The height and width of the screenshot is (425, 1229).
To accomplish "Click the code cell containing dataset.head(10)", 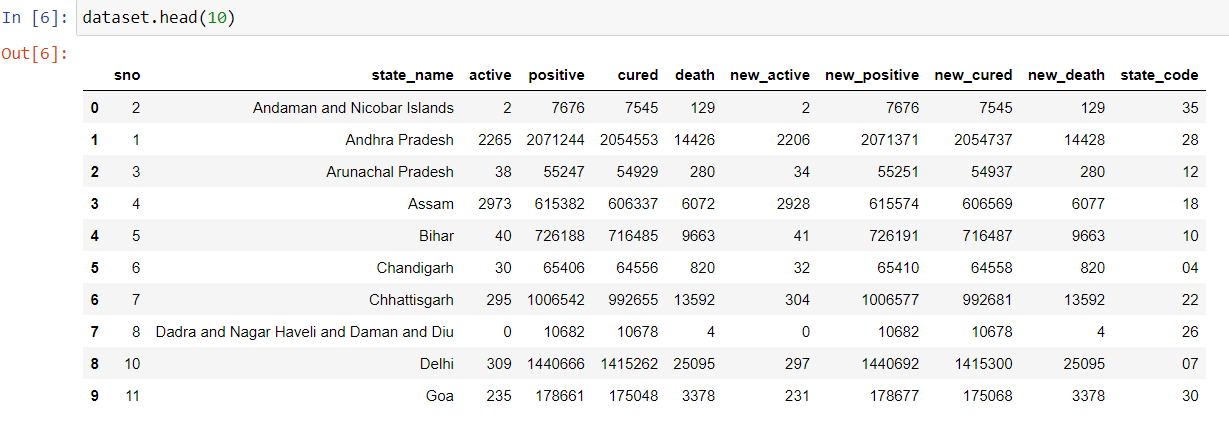I will point(652,19).
